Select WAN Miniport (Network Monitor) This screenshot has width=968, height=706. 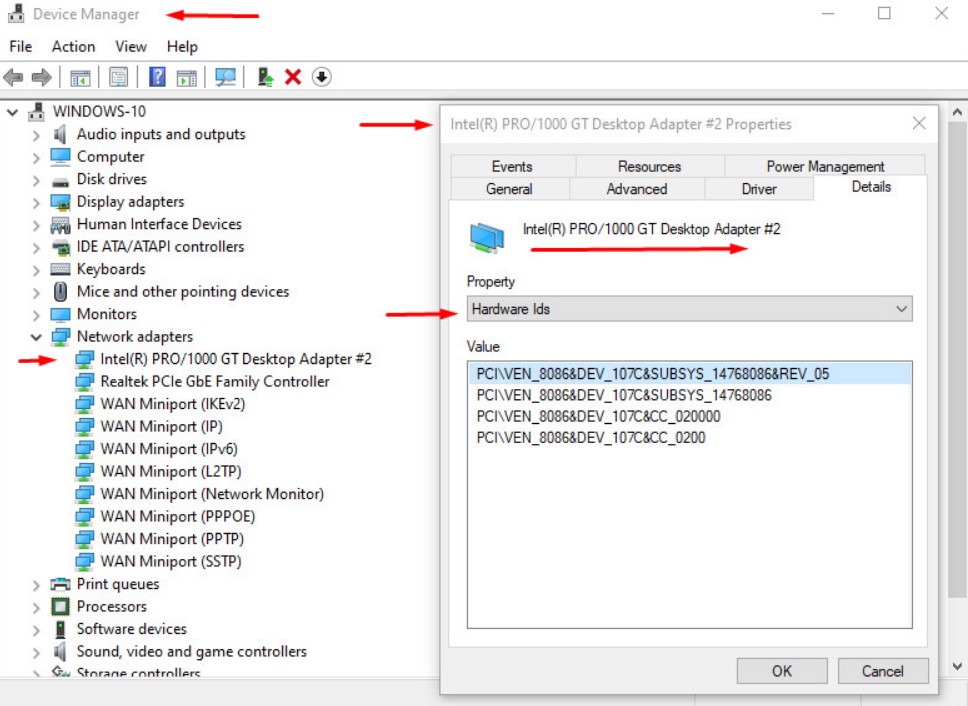coord(212,494)
